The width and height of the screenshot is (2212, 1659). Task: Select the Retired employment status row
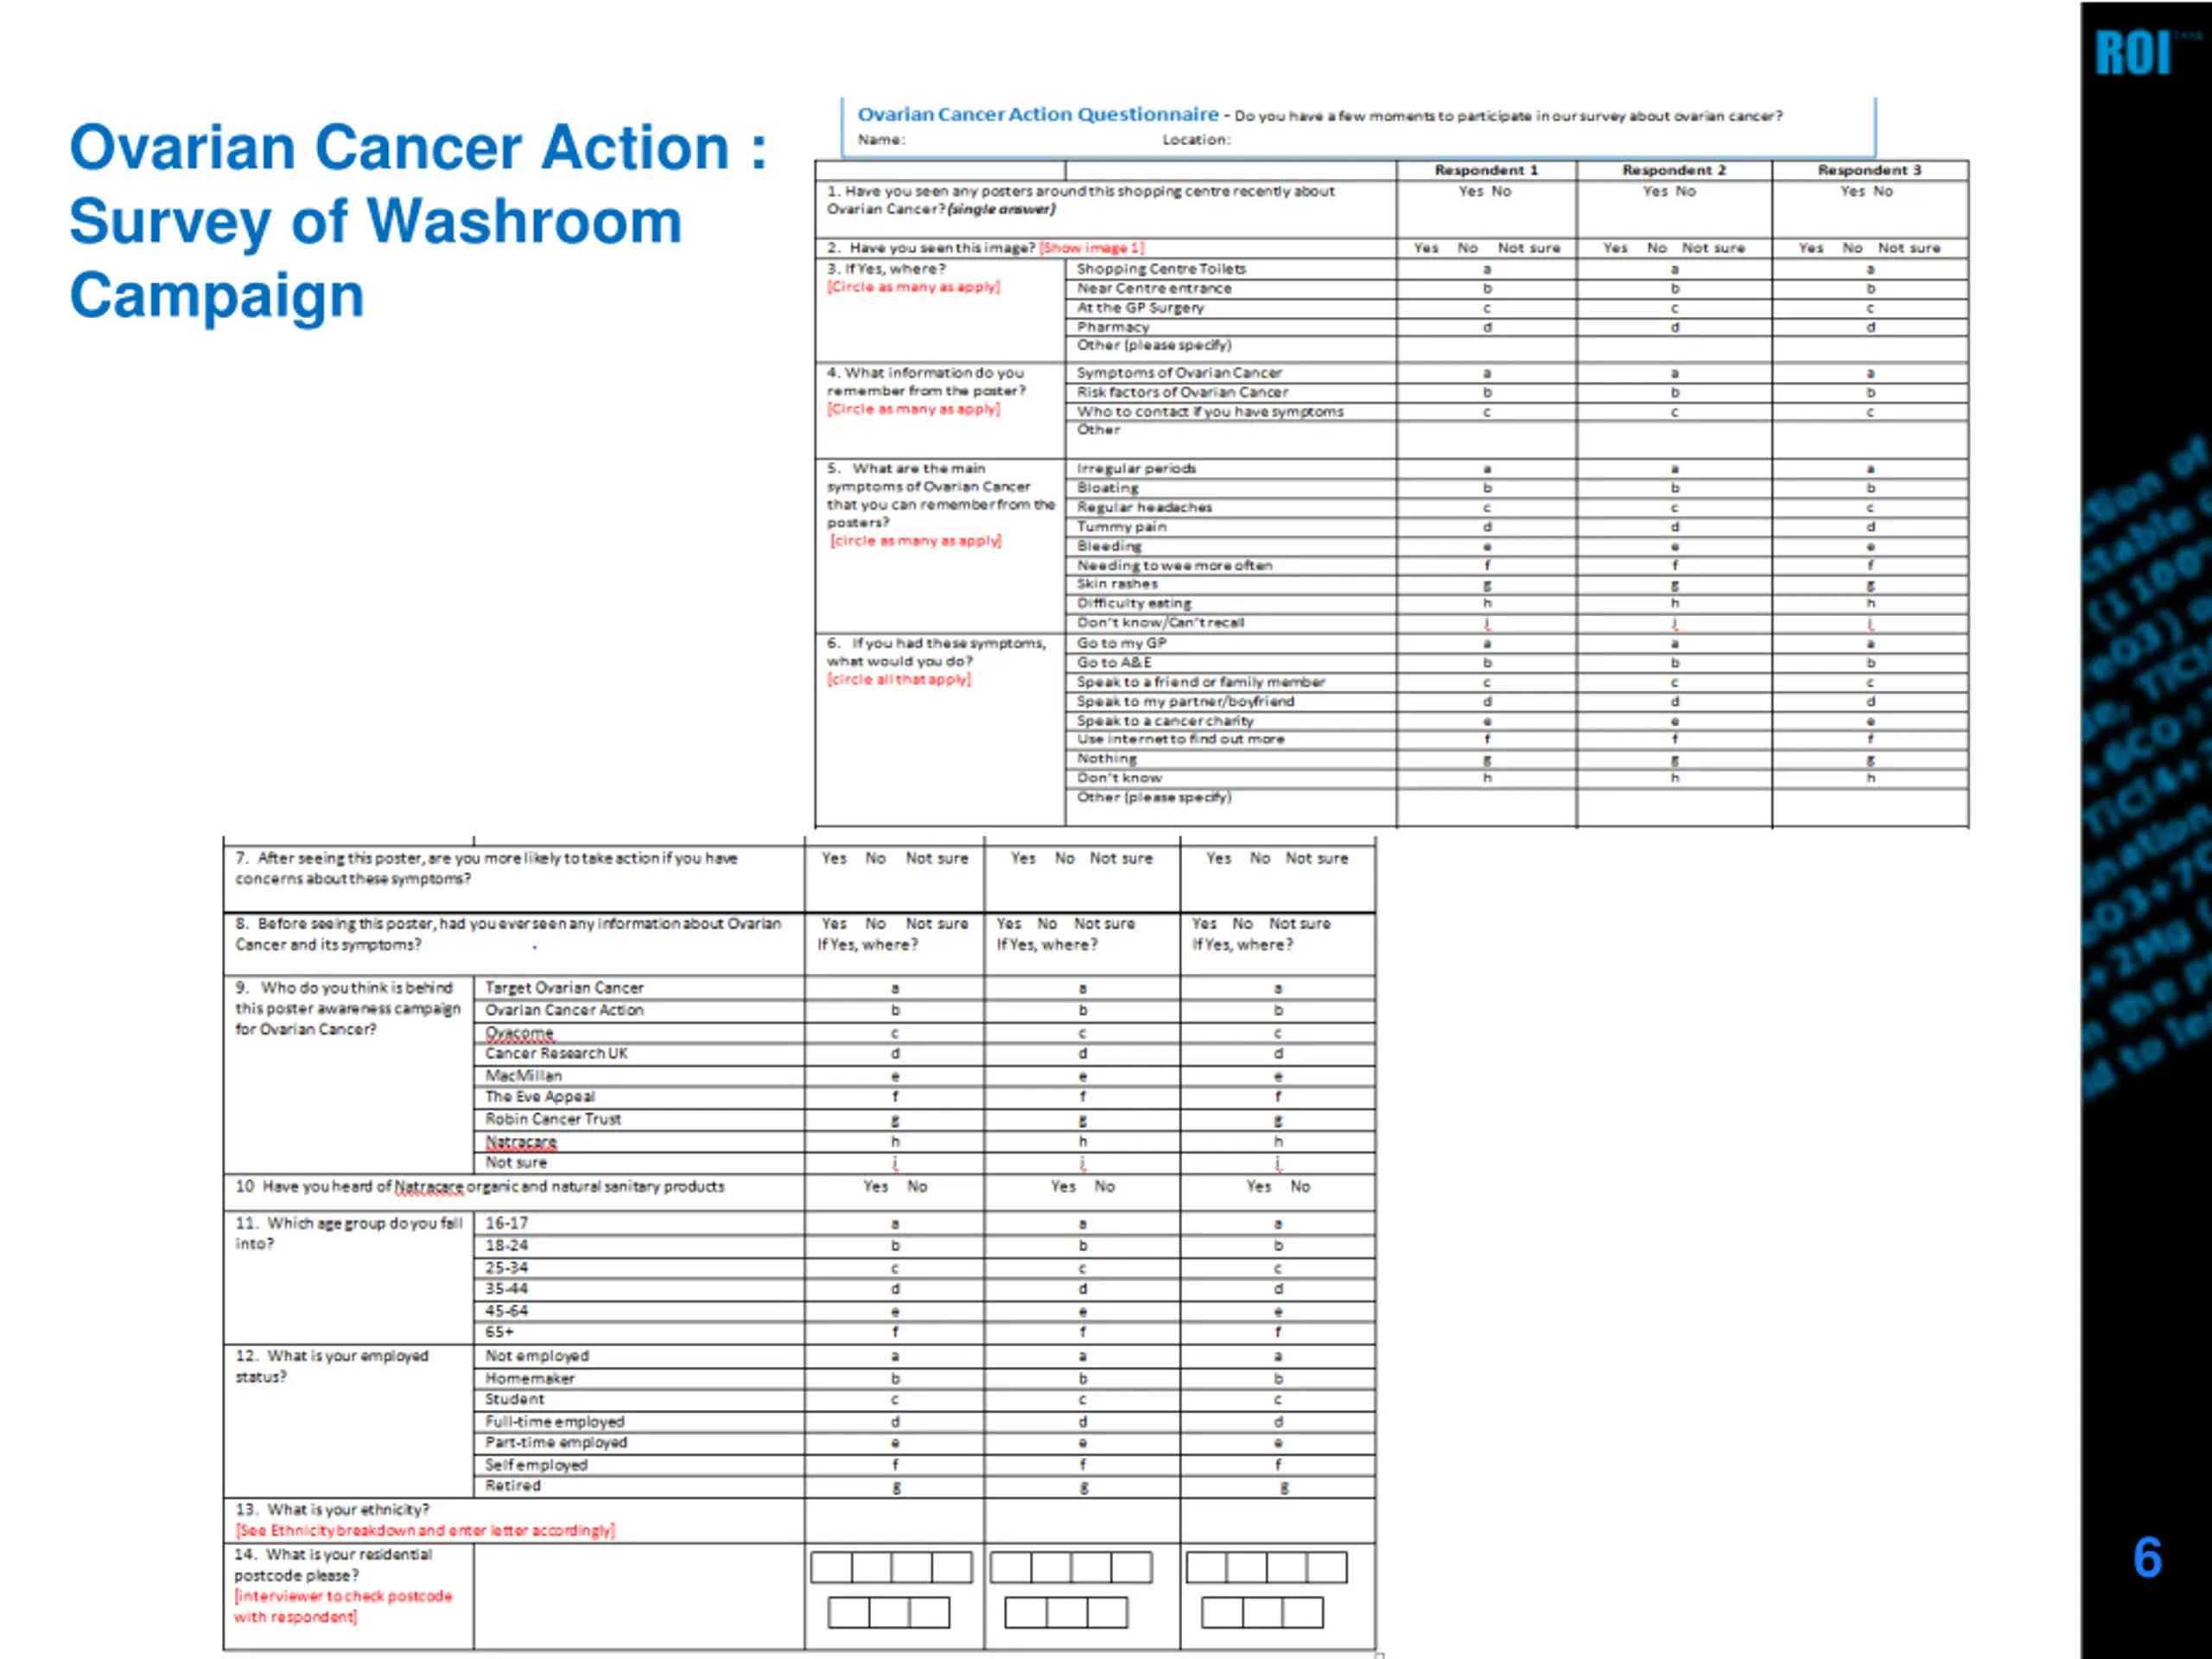[x=512, y=1486]
